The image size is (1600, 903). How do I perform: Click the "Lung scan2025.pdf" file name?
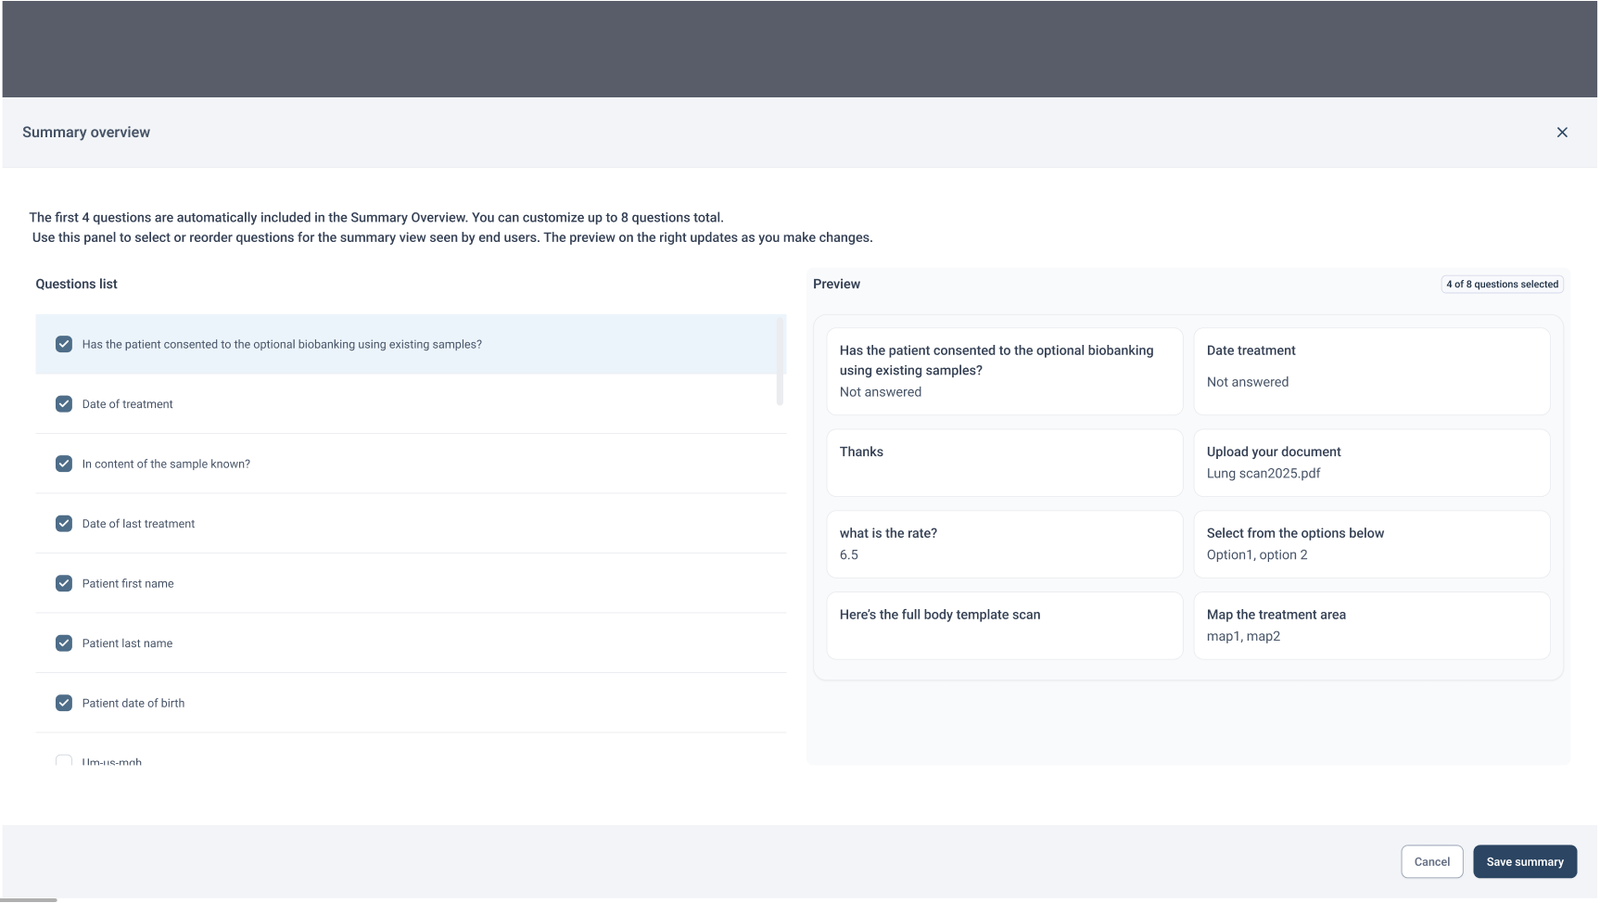[x=1263, y=474]
